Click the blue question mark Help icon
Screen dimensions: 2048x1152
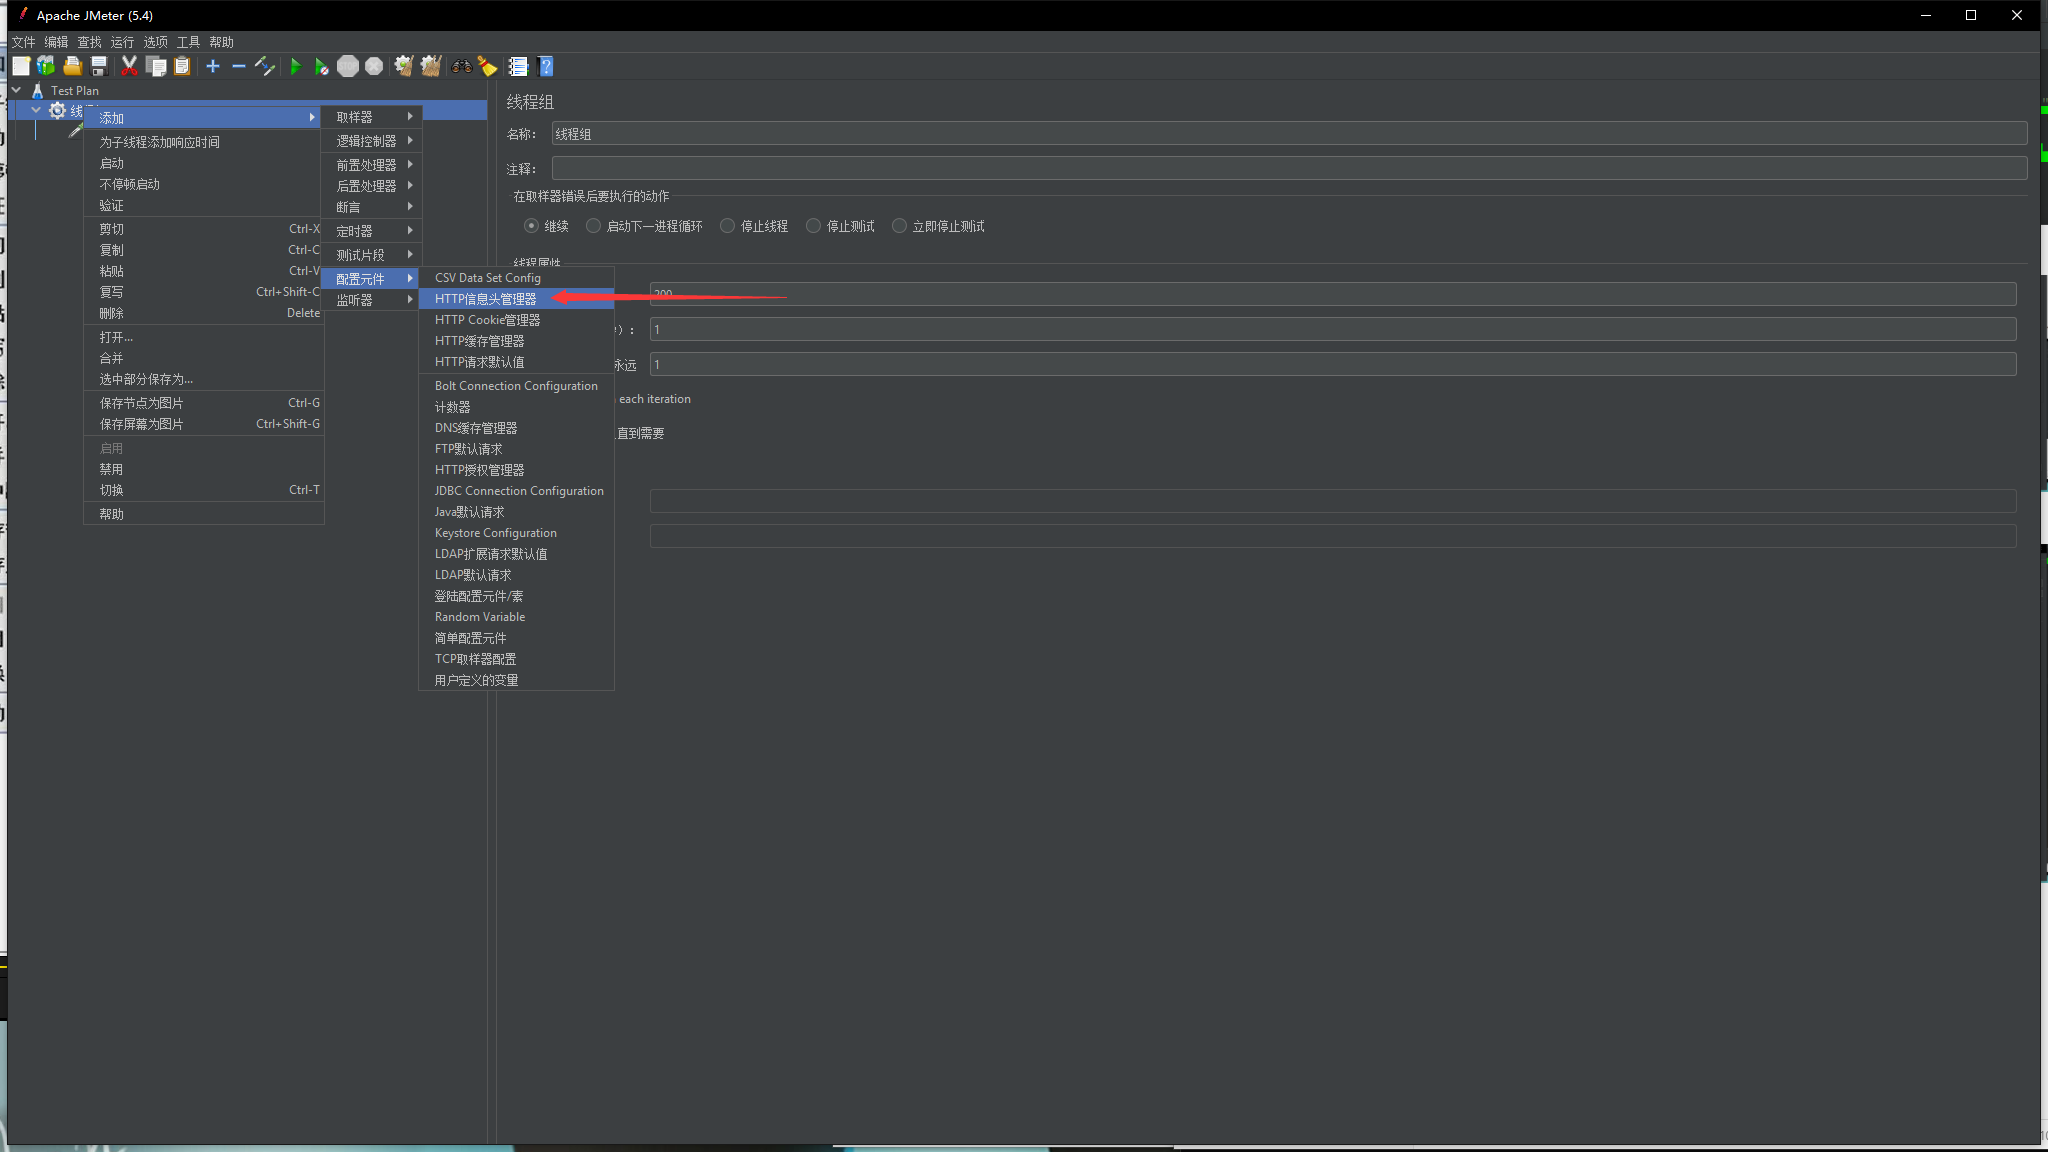tap(546, 67)
